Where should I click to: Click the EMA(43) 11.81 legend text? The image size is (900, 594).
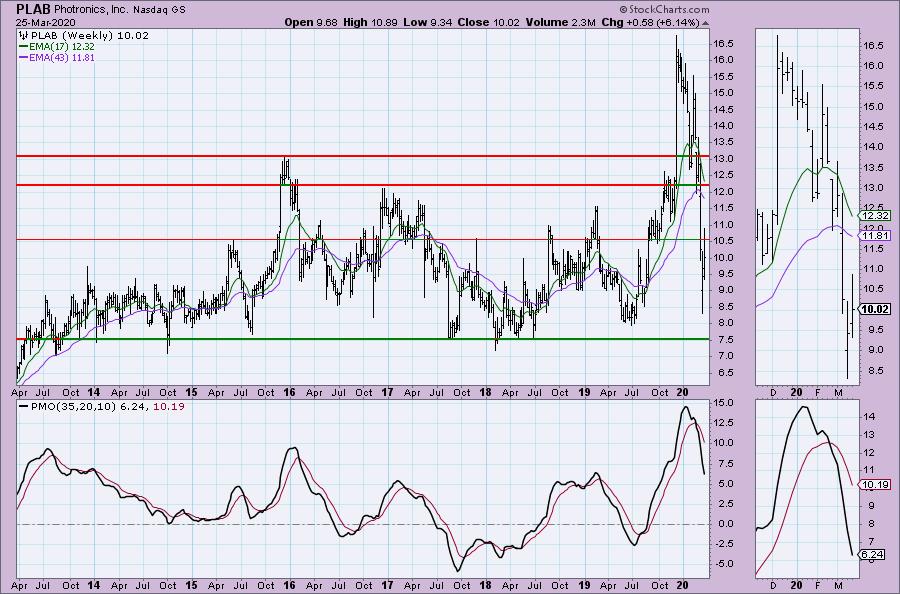point(62,58)
